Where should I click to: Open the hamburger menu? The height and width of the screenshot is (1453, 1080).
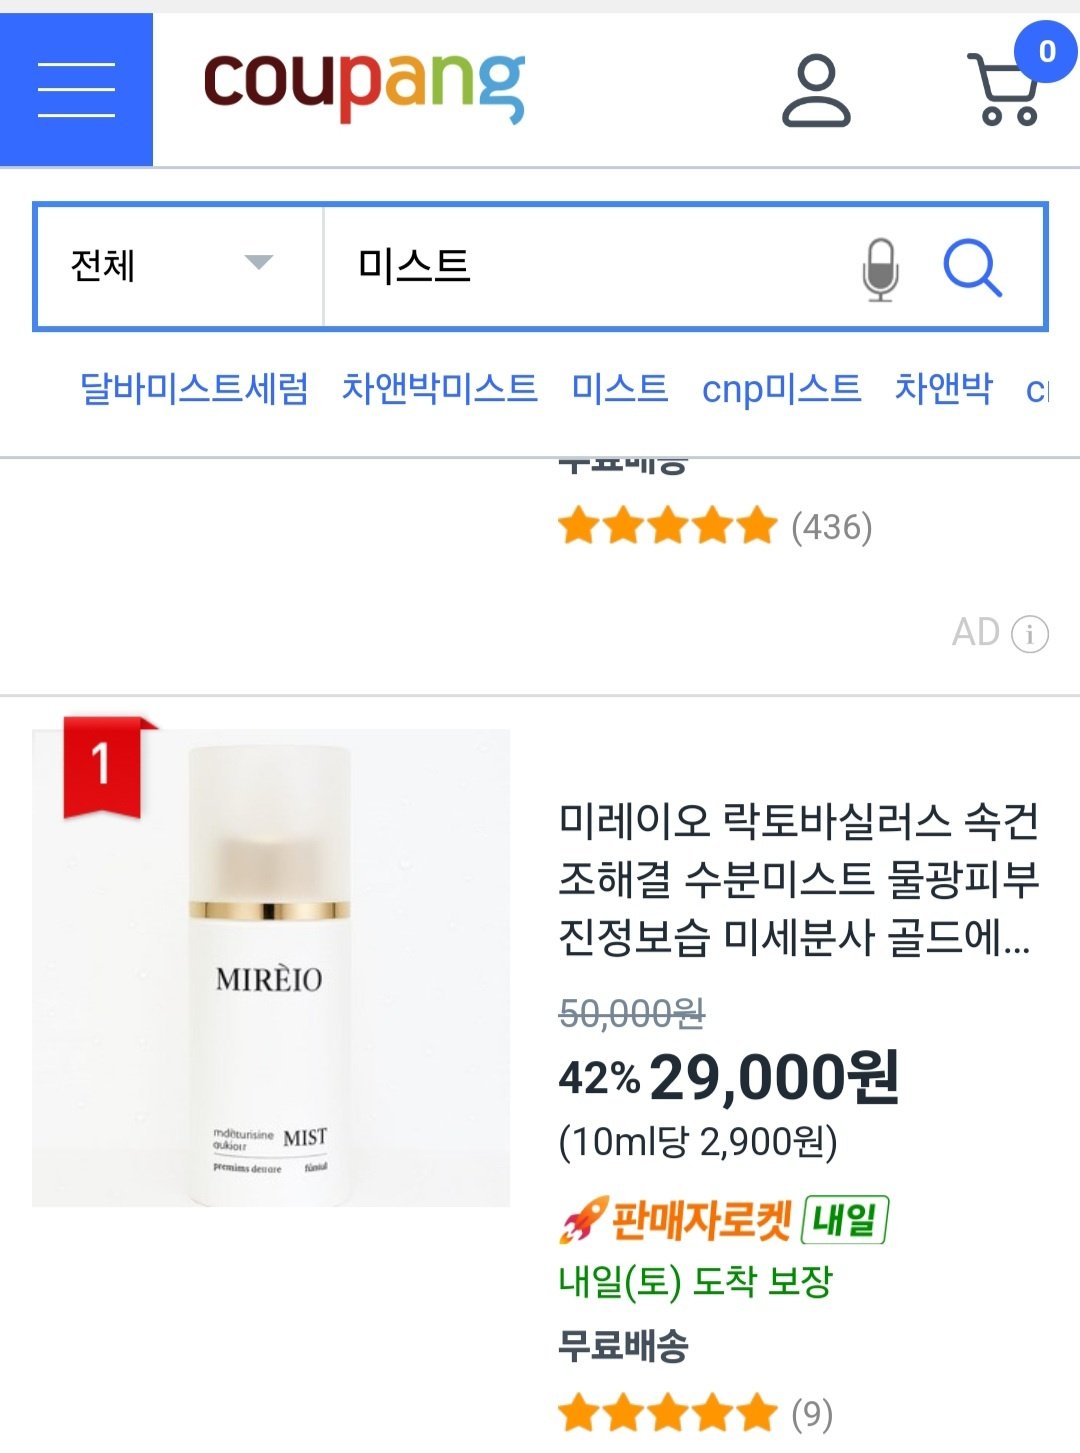point(76,89)
